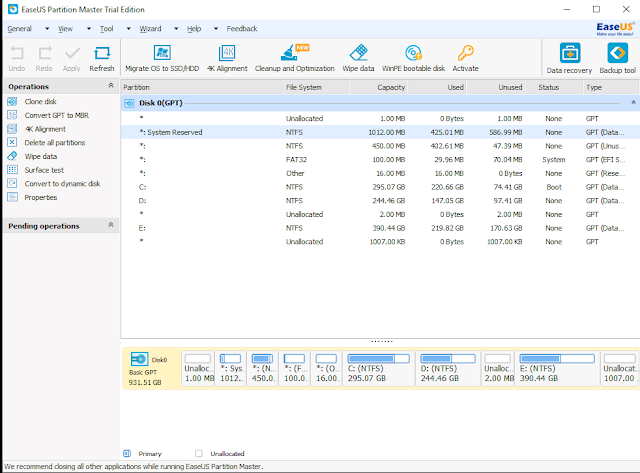
Task: Click the Redo toolbar icon
Action: 44,53
